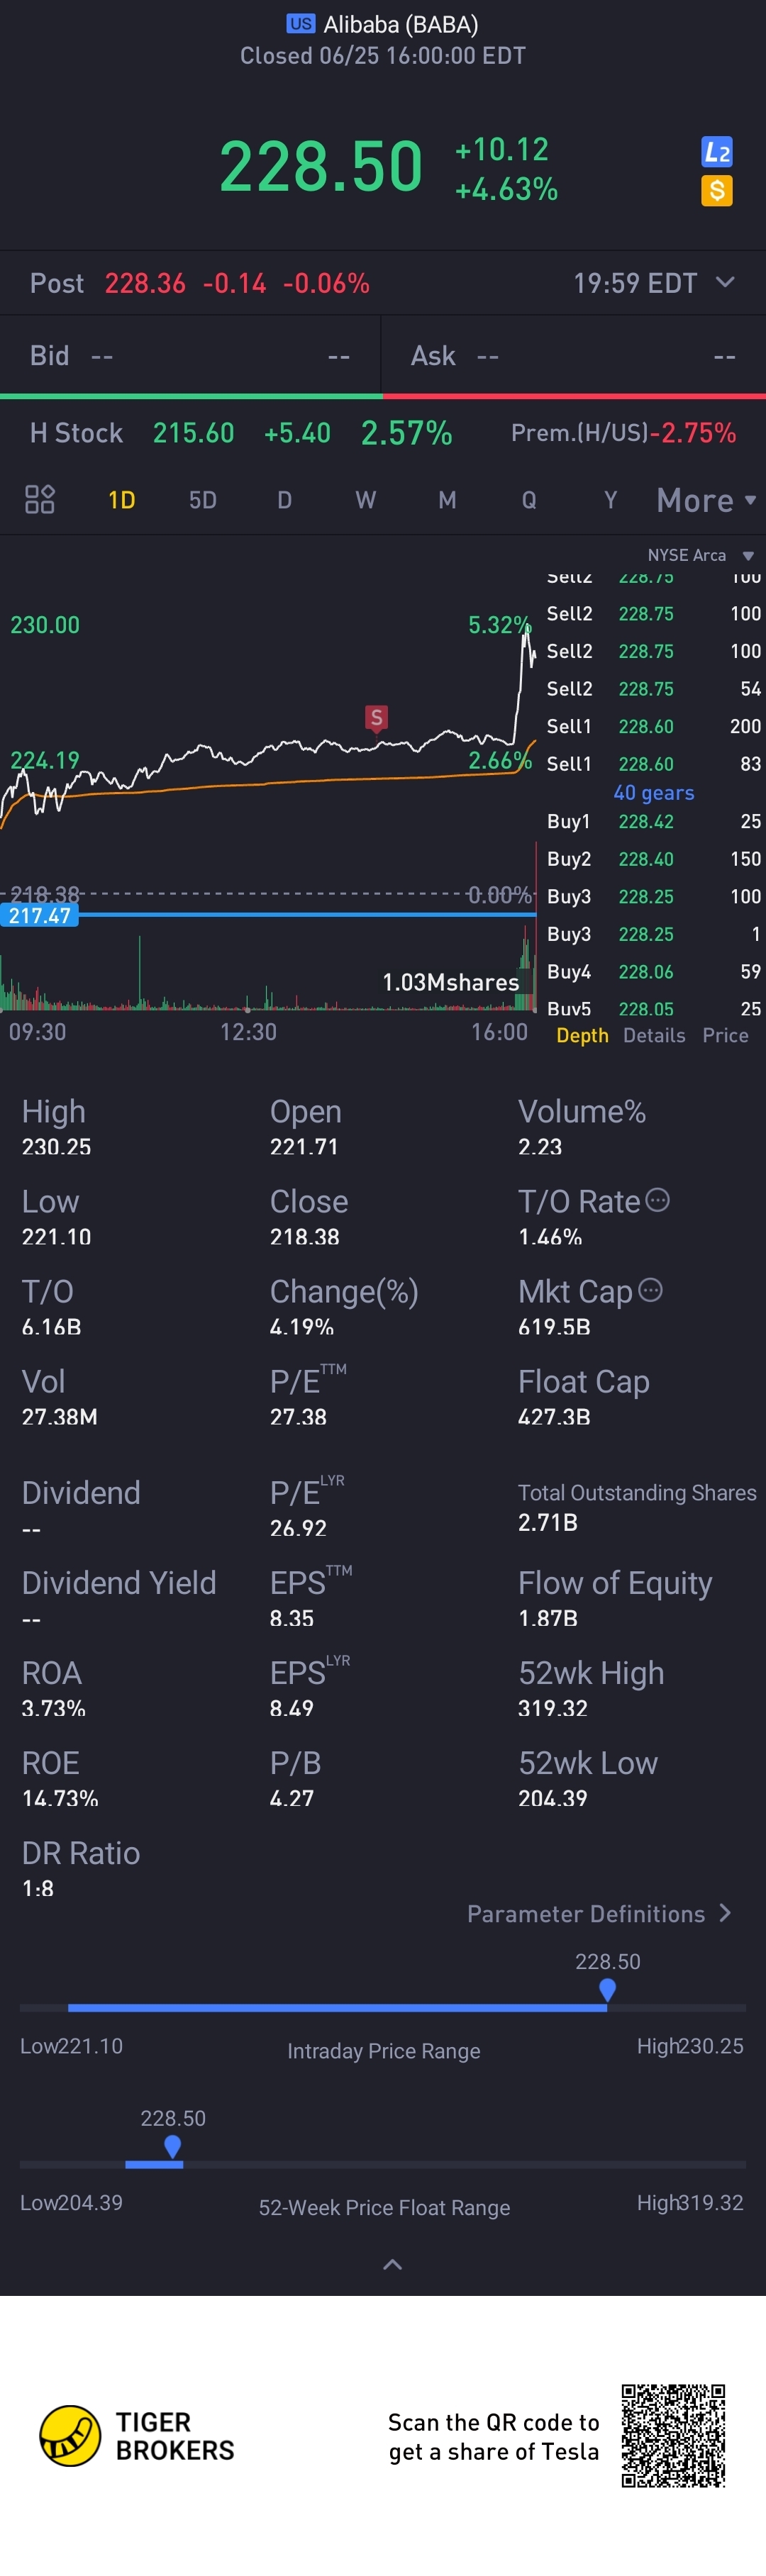Select the Price tab
The image size is (766, 2576).
click(725, 1035)
